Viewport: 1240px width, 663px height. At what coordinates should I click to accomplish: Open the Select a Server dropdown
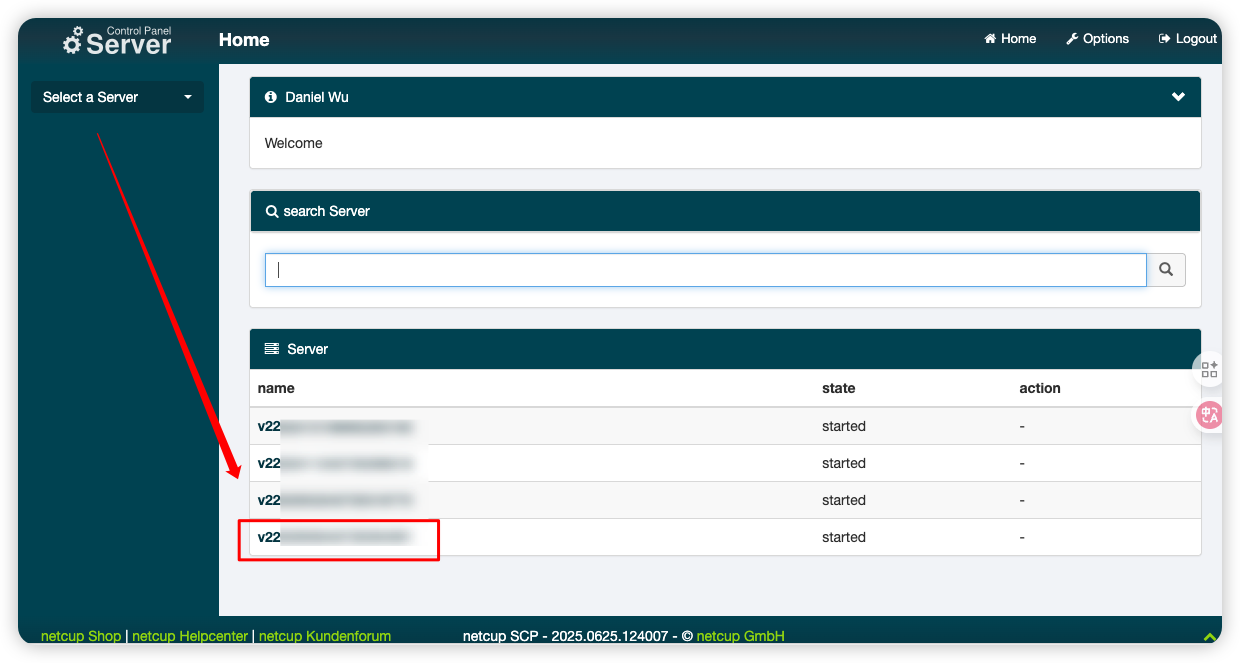[117, 97]
